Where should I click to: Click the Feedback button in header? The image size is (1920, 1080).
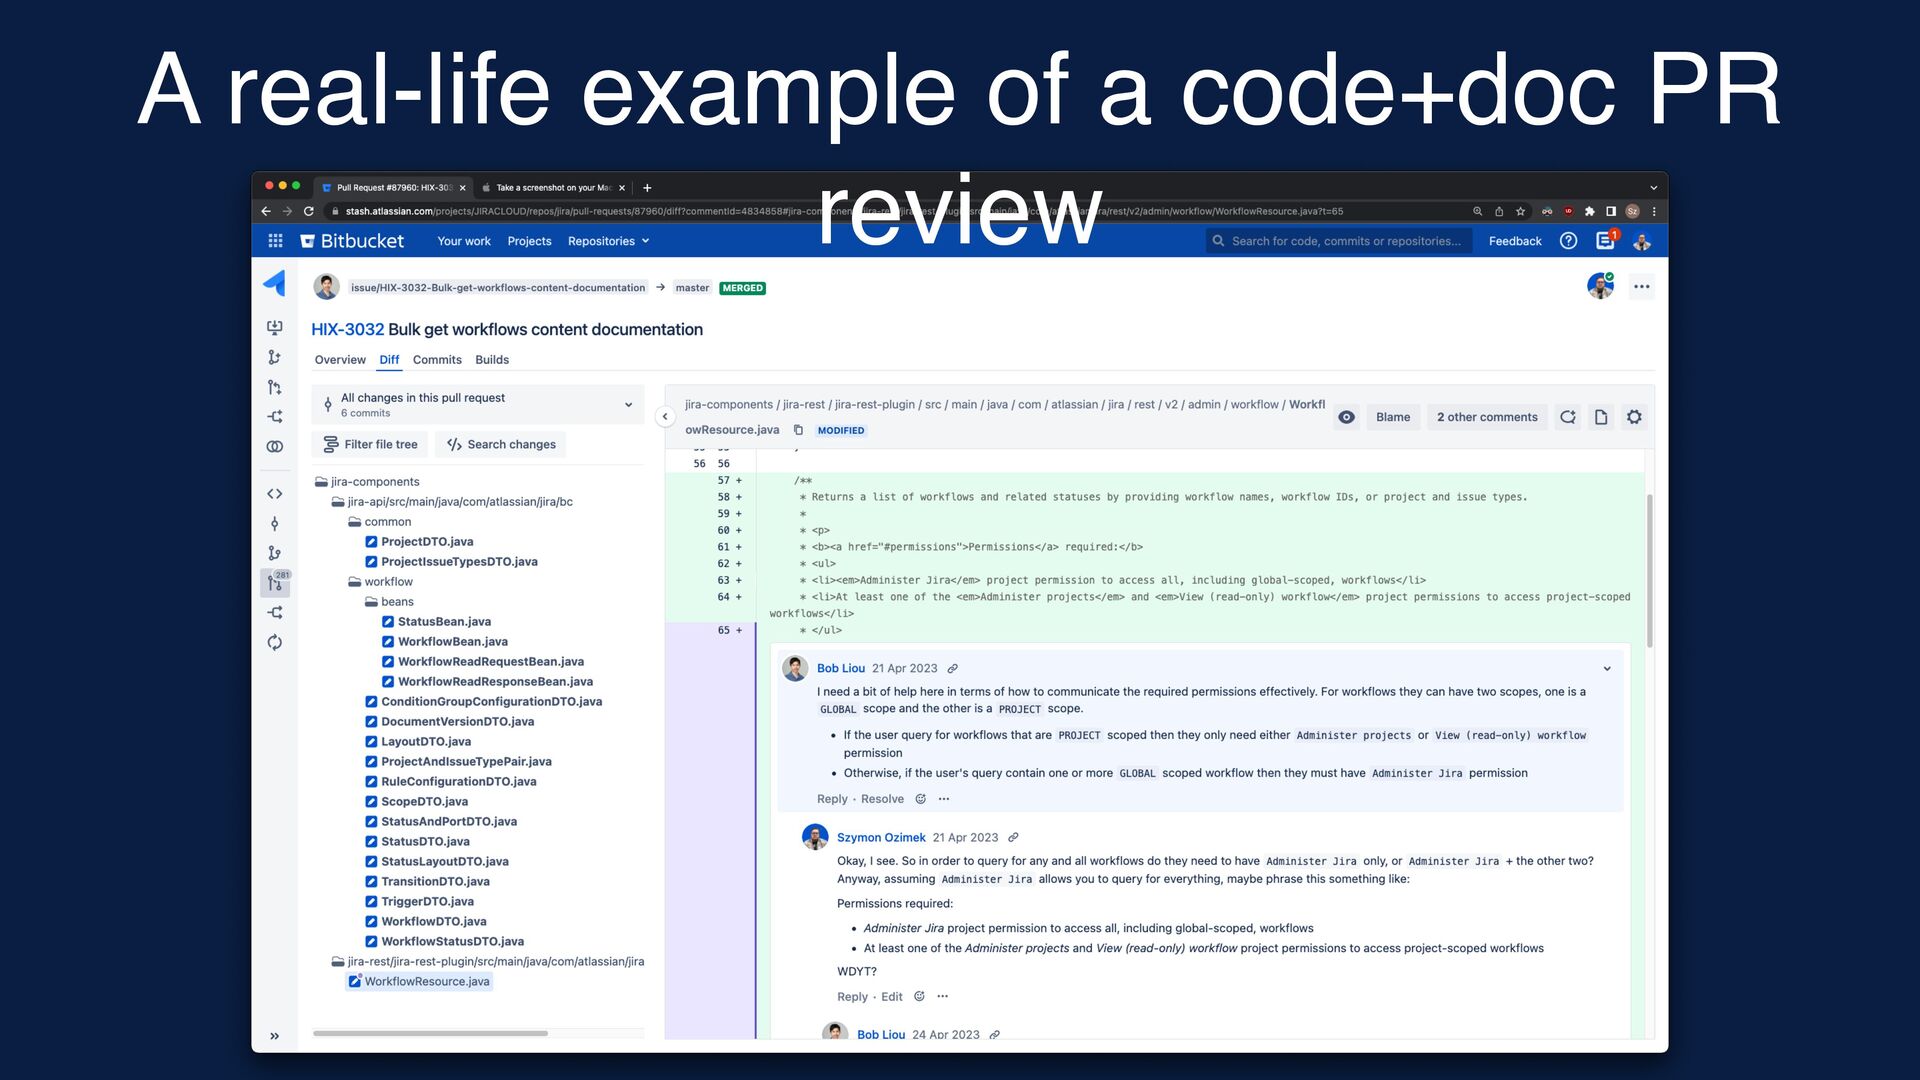1515,241
